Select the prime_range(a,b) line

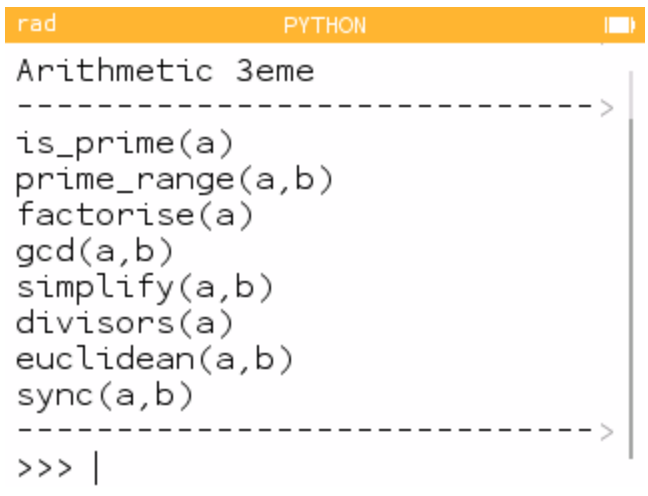click(x=174, y=181)
